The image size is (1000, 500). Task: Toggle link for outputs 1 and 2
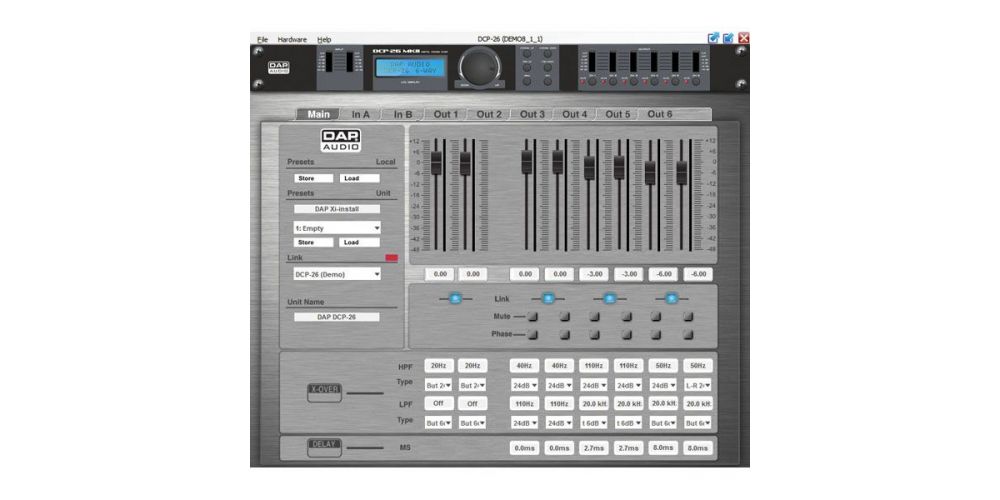548,298
